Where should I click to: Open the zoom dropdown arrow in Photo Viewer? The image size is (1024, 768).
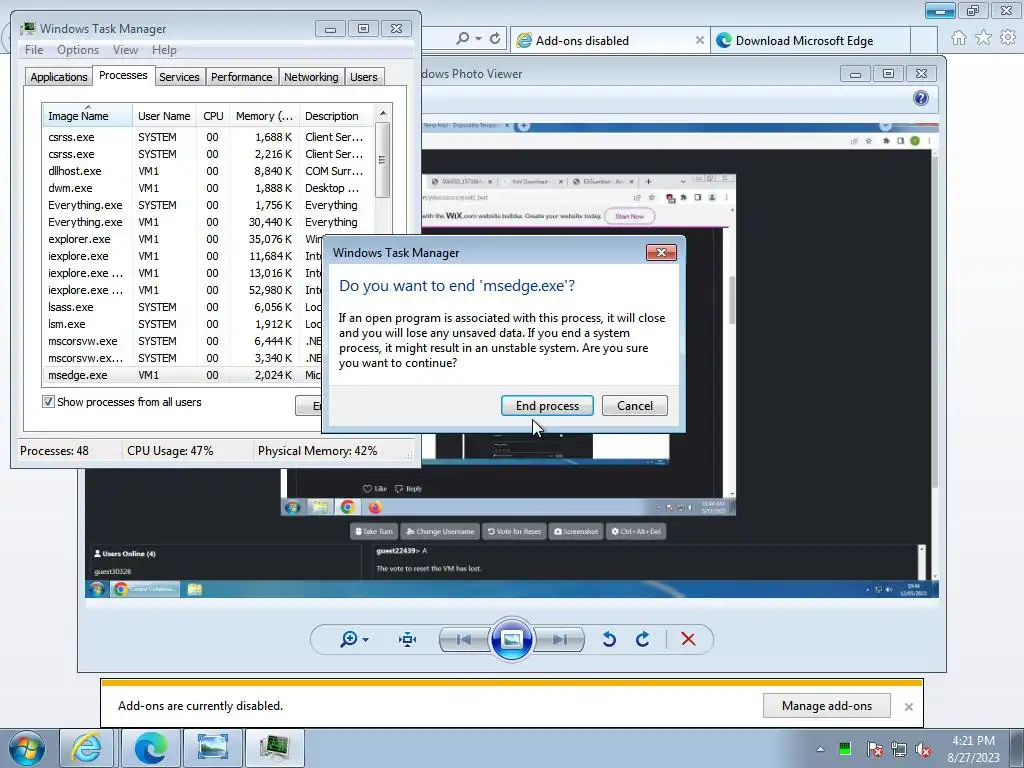coord(365,639)
